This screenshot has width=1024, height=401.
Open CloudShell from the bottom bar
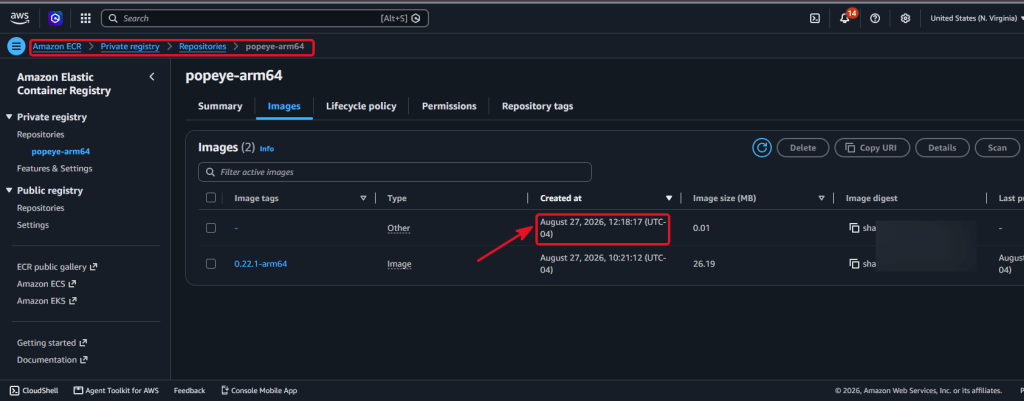pos(34,391)
